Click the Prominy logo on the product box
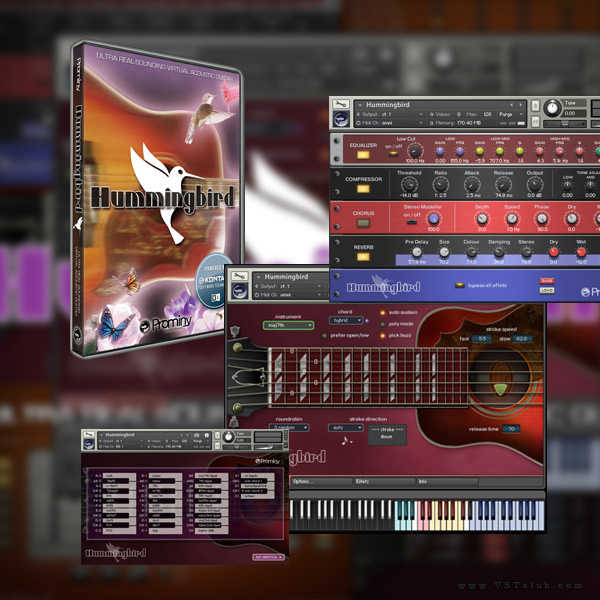This screenshot has height=600, width=600. point(165,324)
